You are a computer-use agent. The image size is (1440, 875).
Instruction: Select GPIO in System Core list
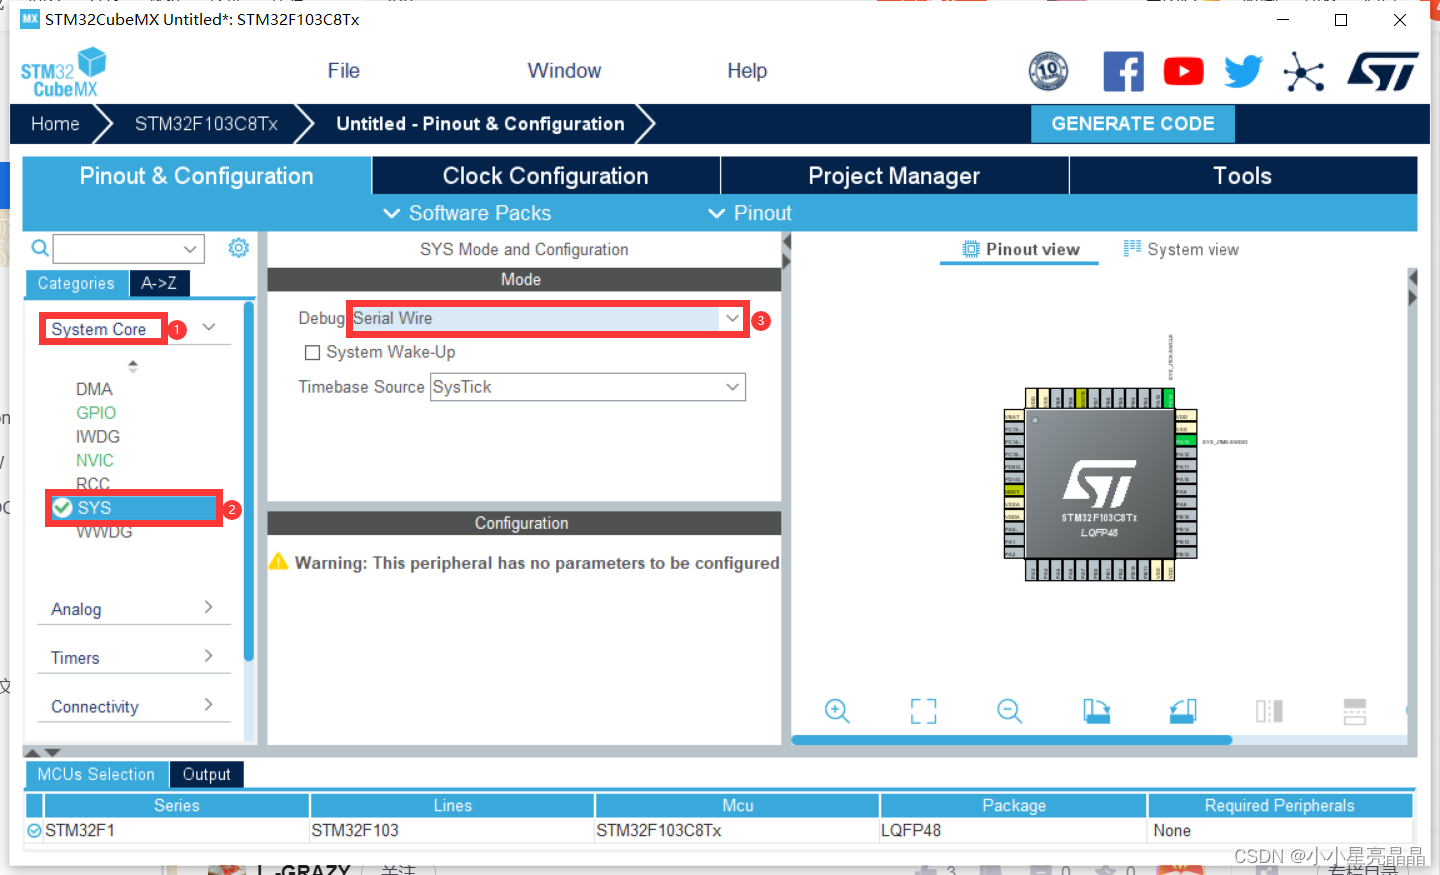point(96,413)
